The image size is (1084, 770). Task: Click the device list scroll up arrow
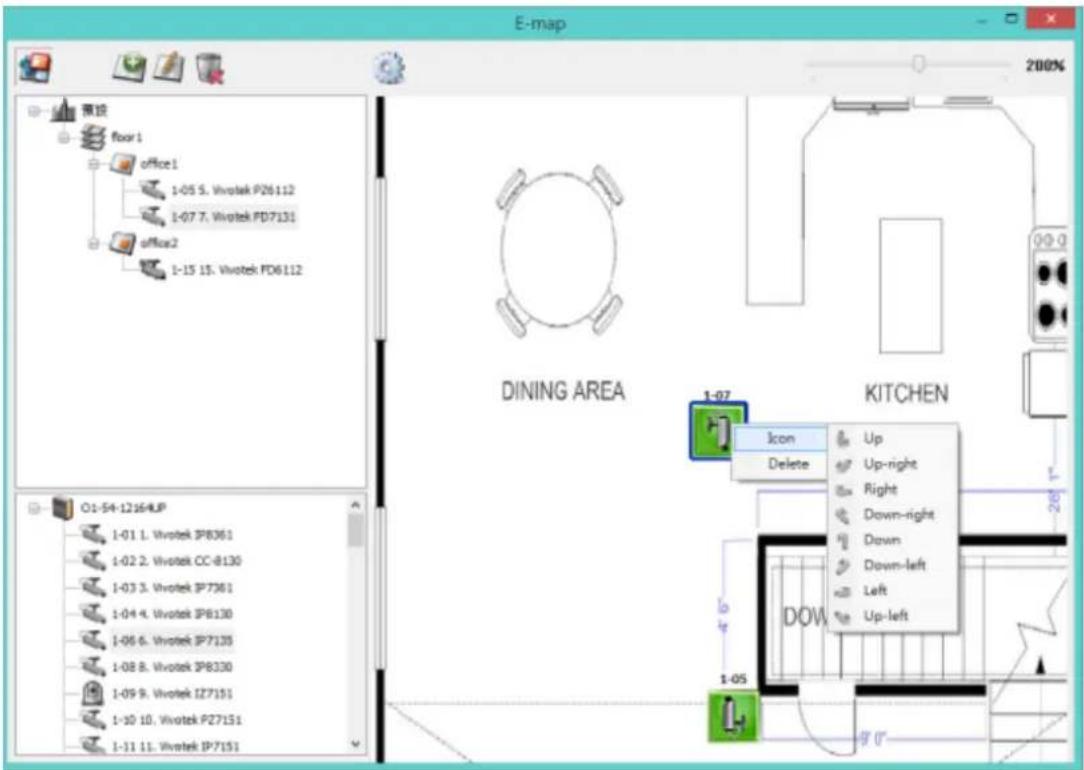355,505
